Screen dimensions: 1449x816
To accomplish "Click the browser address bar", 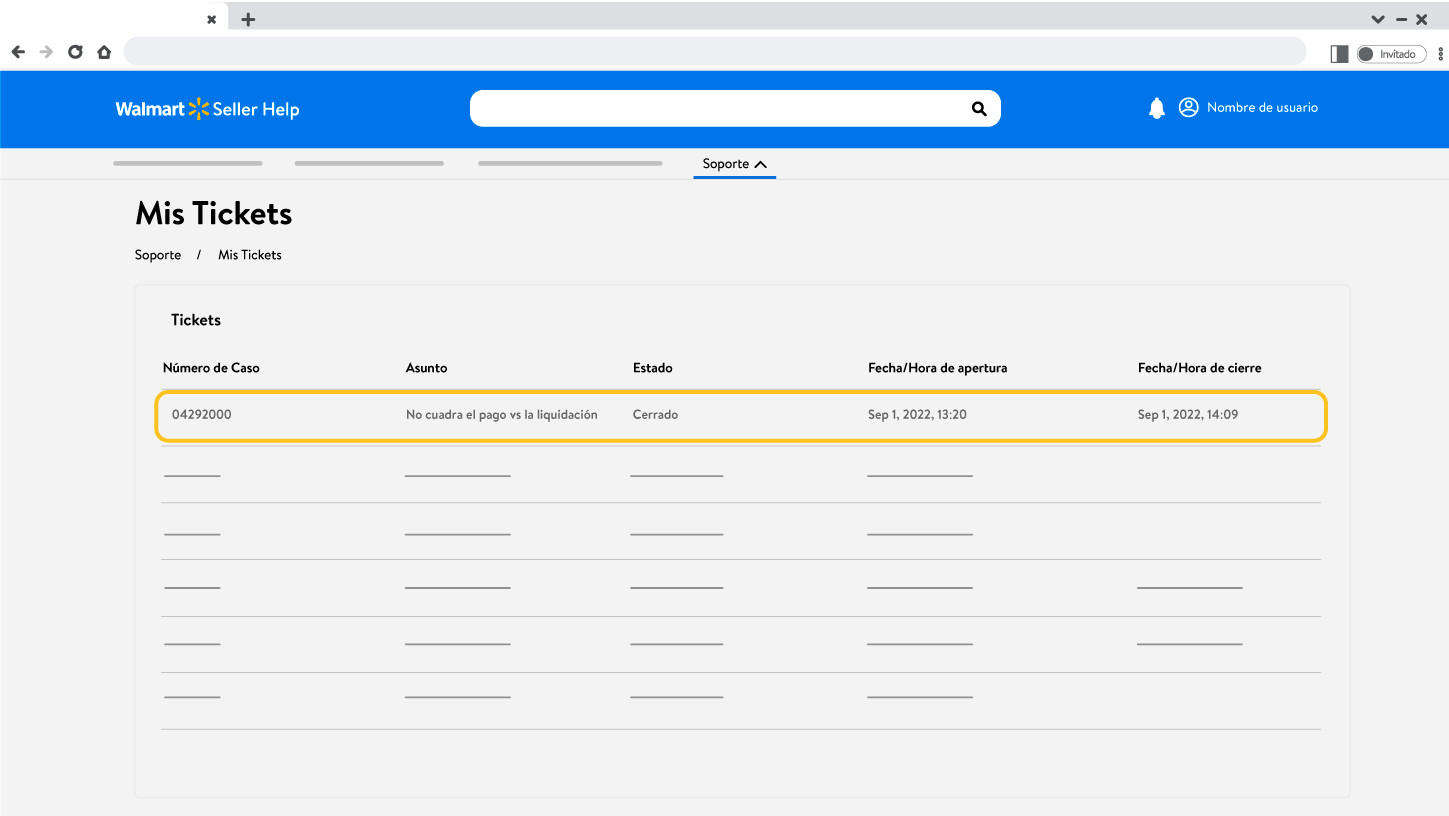I will [x=714, y=52].
